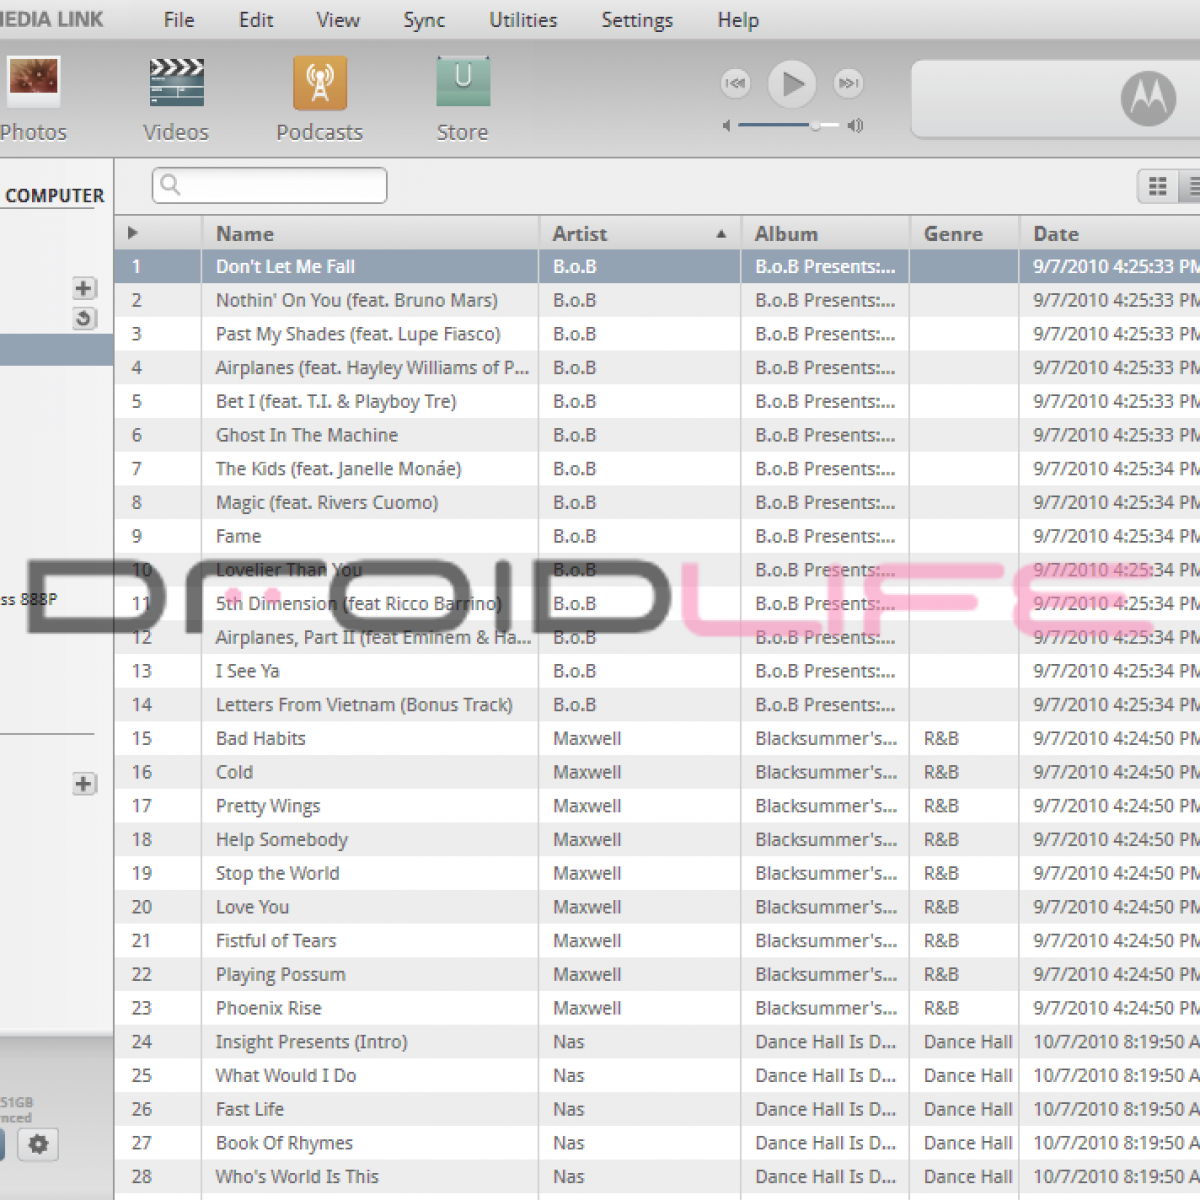Open the Sync menu

point(424,20)
